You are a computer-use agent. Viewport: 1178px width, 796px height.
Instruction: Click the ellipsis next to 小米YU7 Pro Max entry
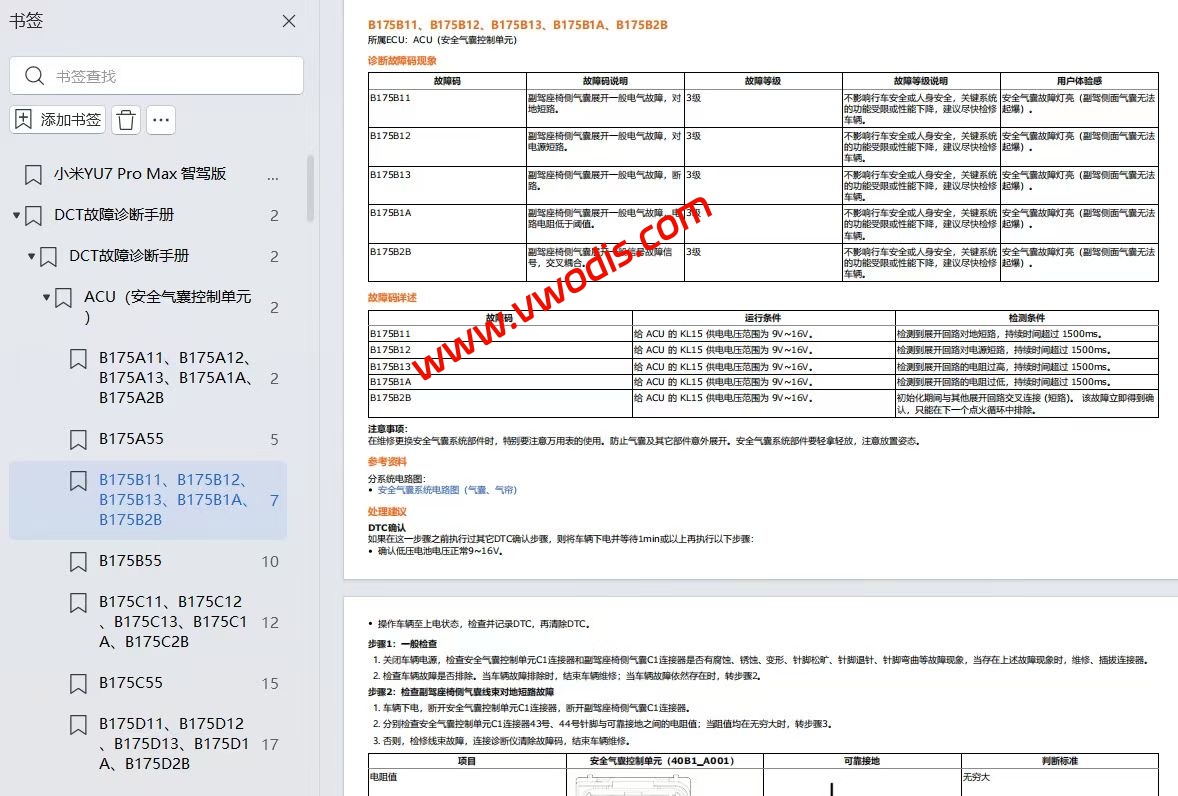click(x=272, y=177)
